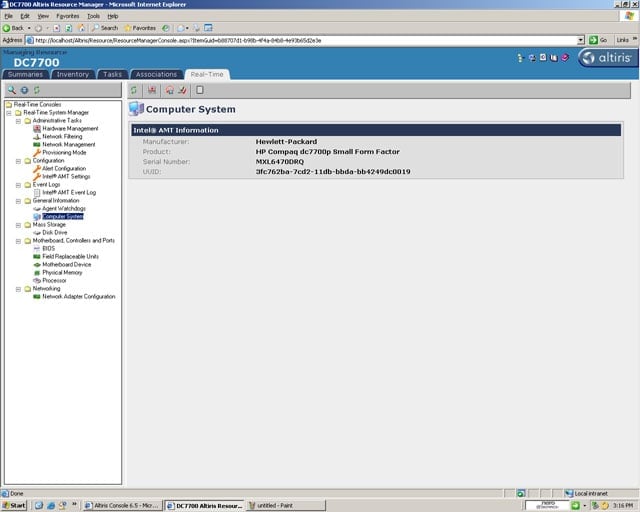Click the IE Refresh page icon
Screen dimensions: 640x512
pos(69,28)
